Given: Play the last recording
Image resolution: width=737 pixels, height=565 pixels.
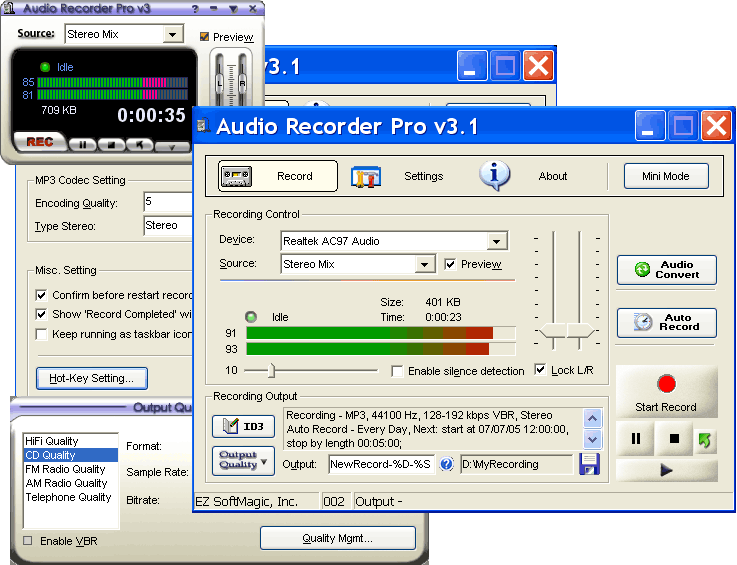Looking at the screenshot, I should (x=666, y=470).
